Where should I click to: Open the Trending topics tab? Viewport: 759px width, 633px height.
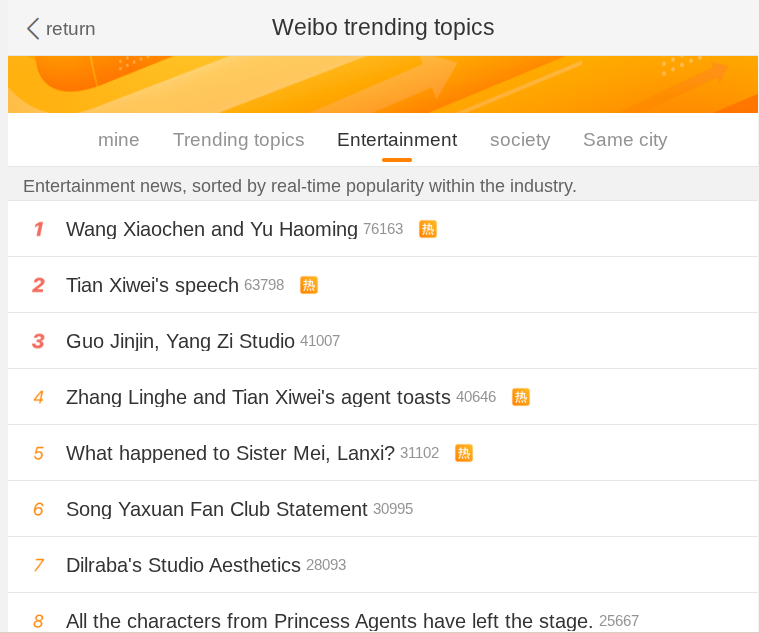238,140
